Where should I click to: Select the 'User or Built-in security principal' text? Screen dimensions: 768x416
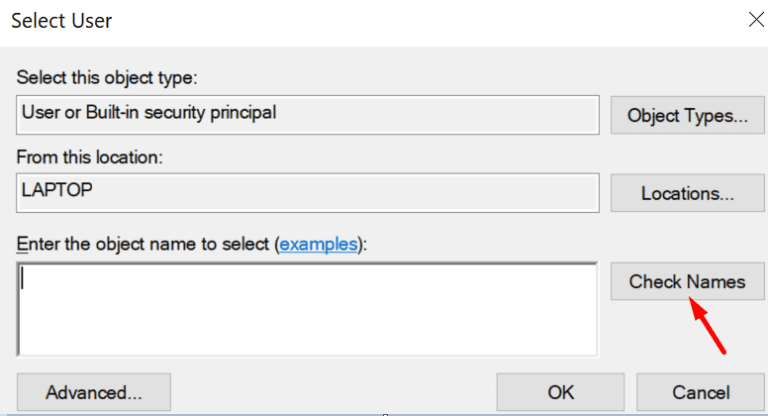(x=149, y=113)
